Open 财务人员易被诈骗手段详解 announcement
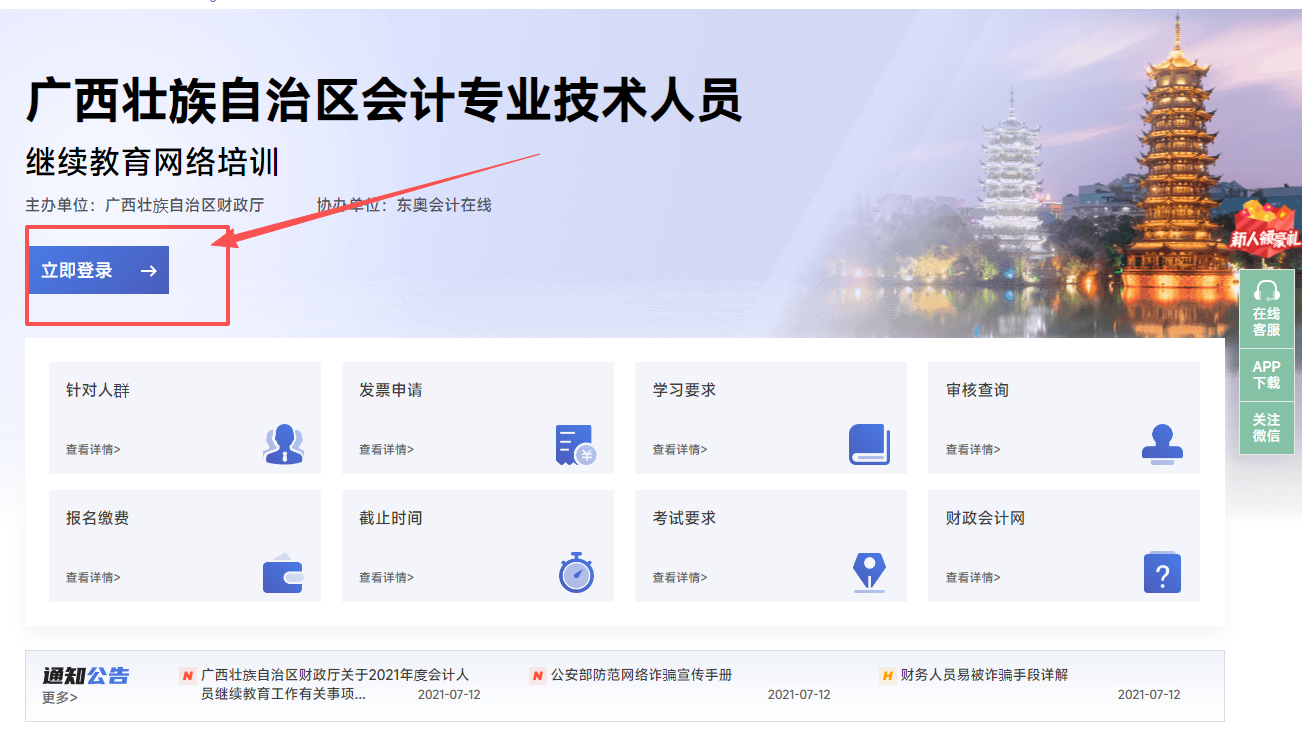This screenshot has height=736, width=1302. 984,675
